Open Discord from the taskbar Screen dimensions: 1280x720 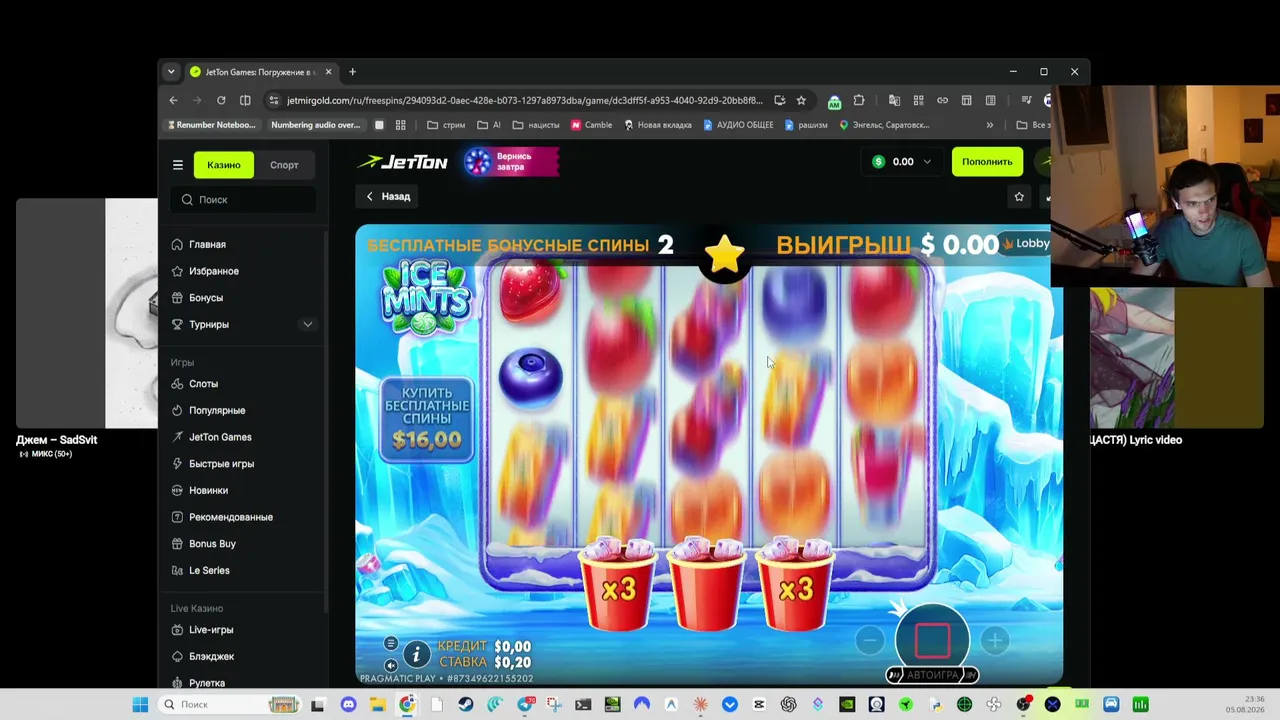(x=348, y=705)
